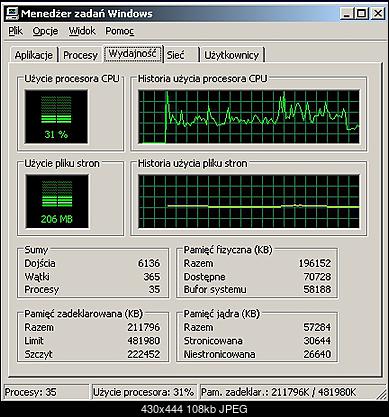This screenshot has width=389, height=417.
Task: Close the Menedżer zadań Windows window
Action: pos(378,14)
